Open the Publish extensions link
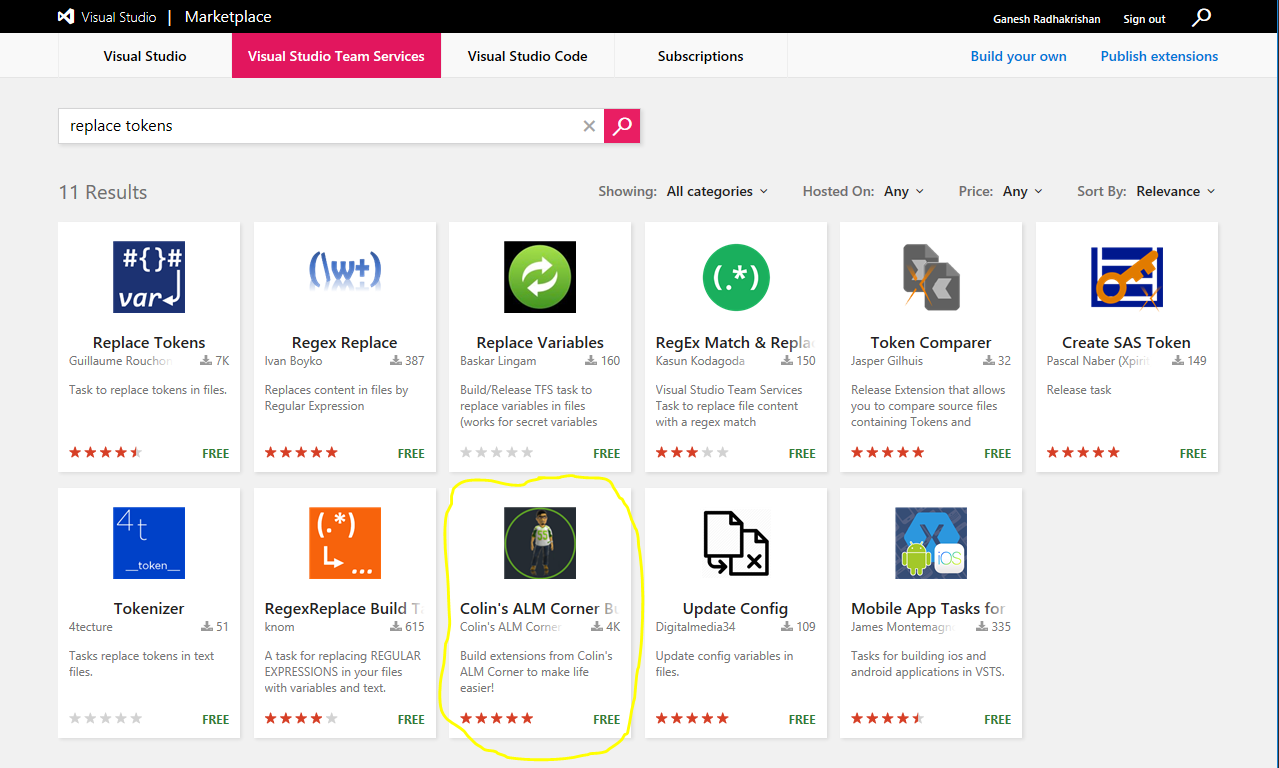The width and height of the screenshot is (1279, 768). [x=1159, y=56]
